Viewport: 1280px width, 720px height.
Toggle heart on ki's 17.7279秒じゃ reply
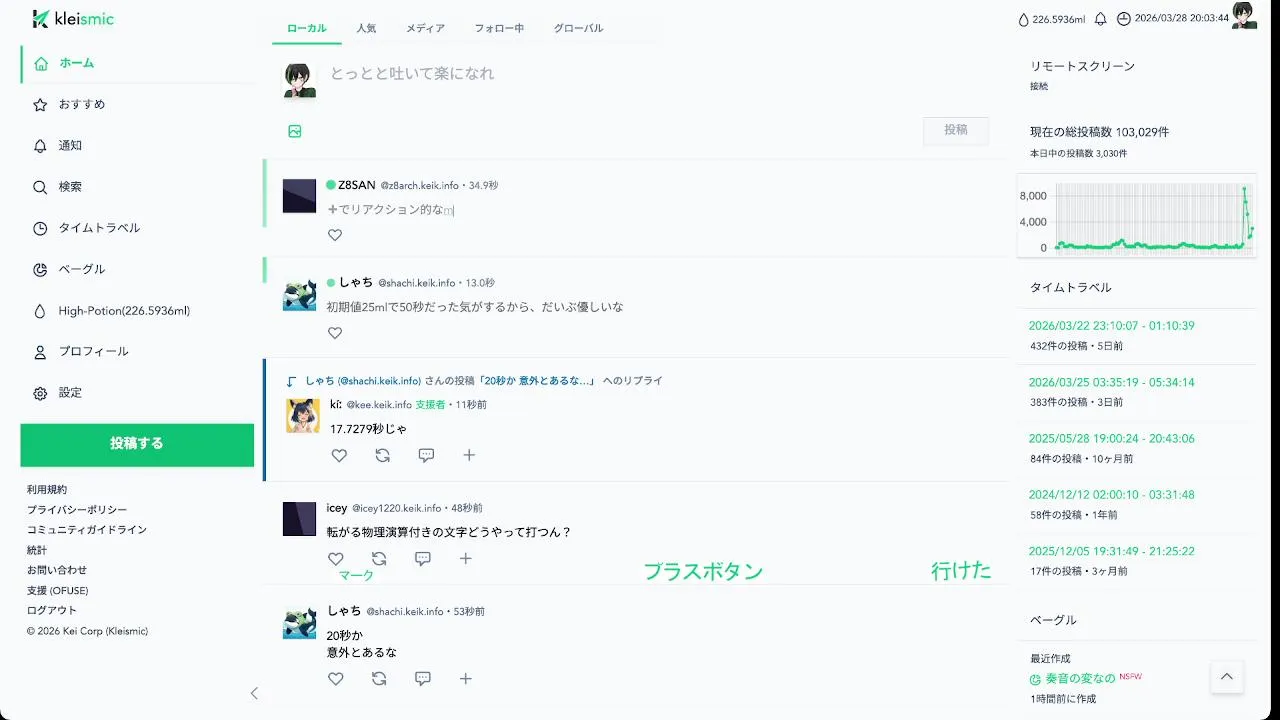click(339, 455)
